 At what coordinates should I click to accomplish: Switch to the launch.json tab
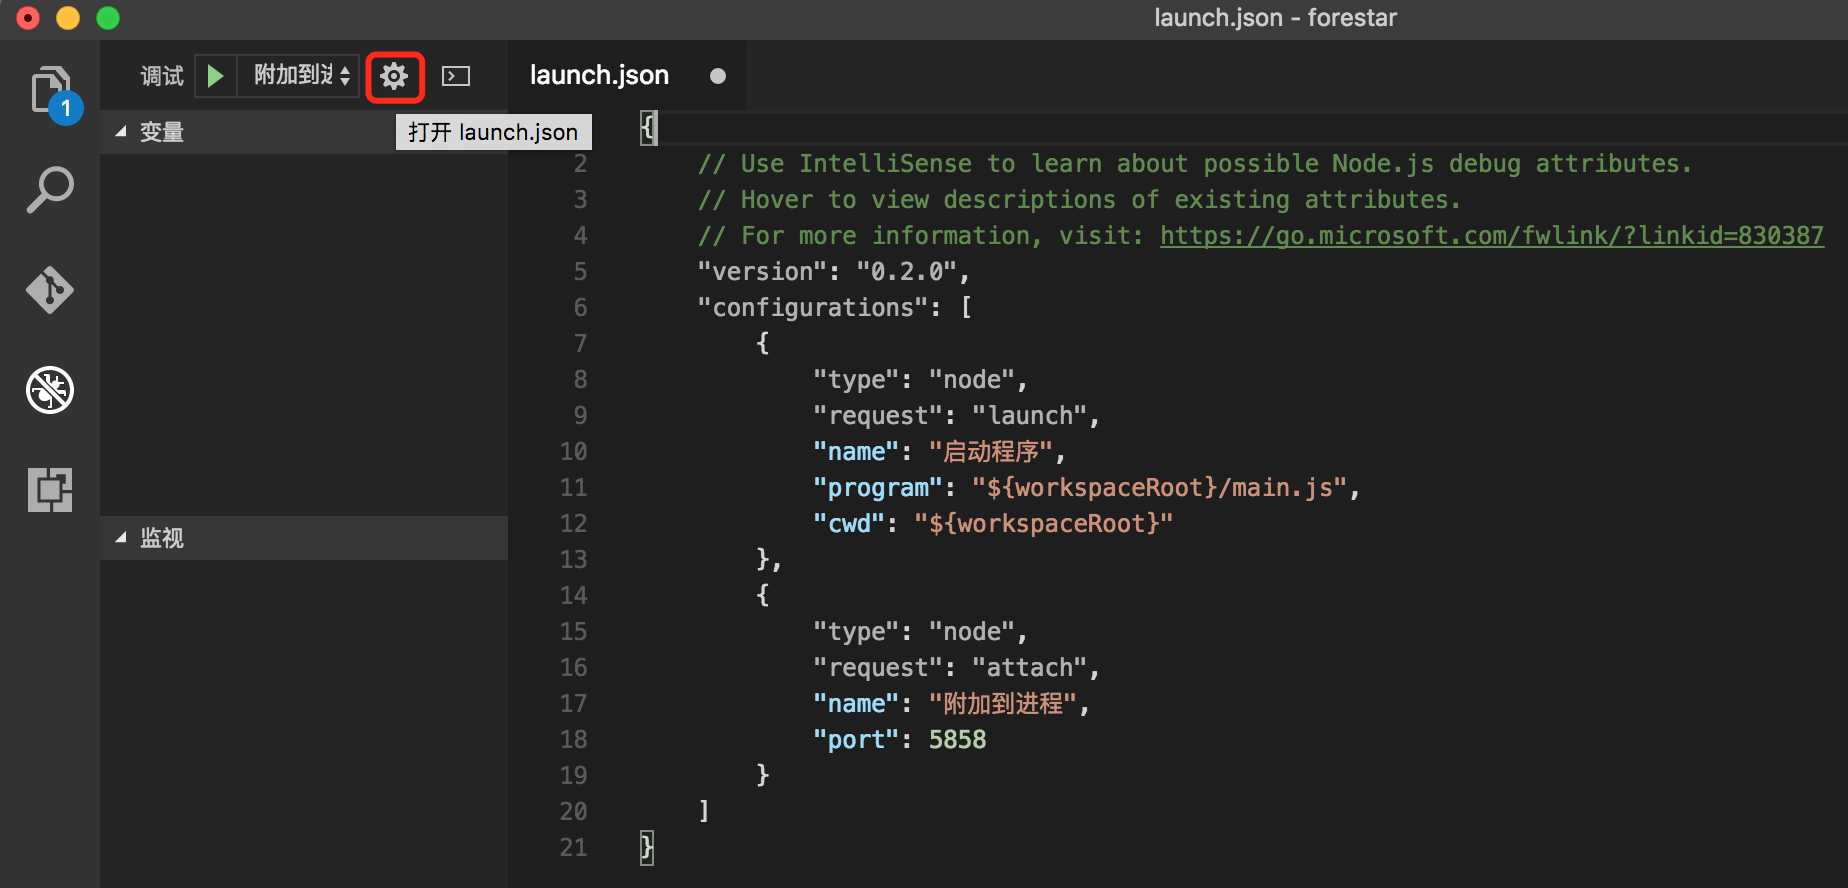tap(599, 76)
